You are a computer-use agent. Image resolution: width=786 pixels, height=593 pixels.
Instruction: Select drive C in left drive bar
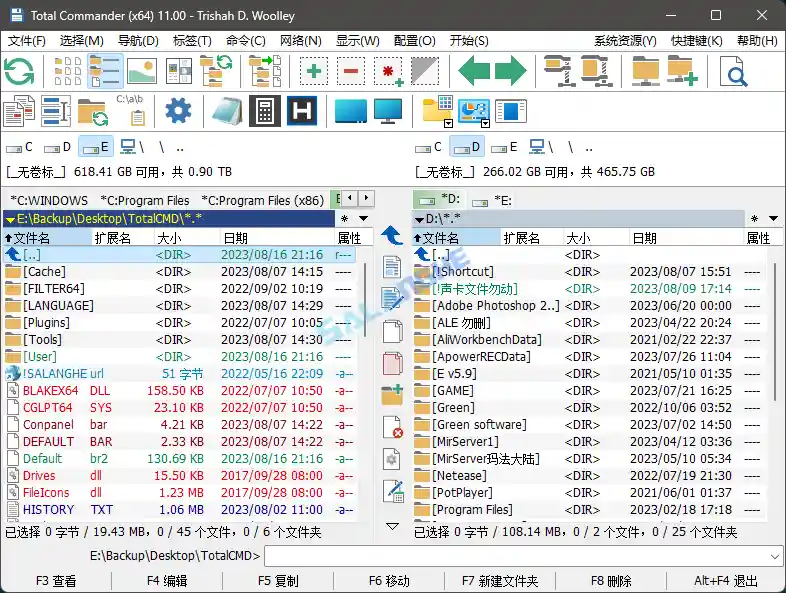click(20, 147)
